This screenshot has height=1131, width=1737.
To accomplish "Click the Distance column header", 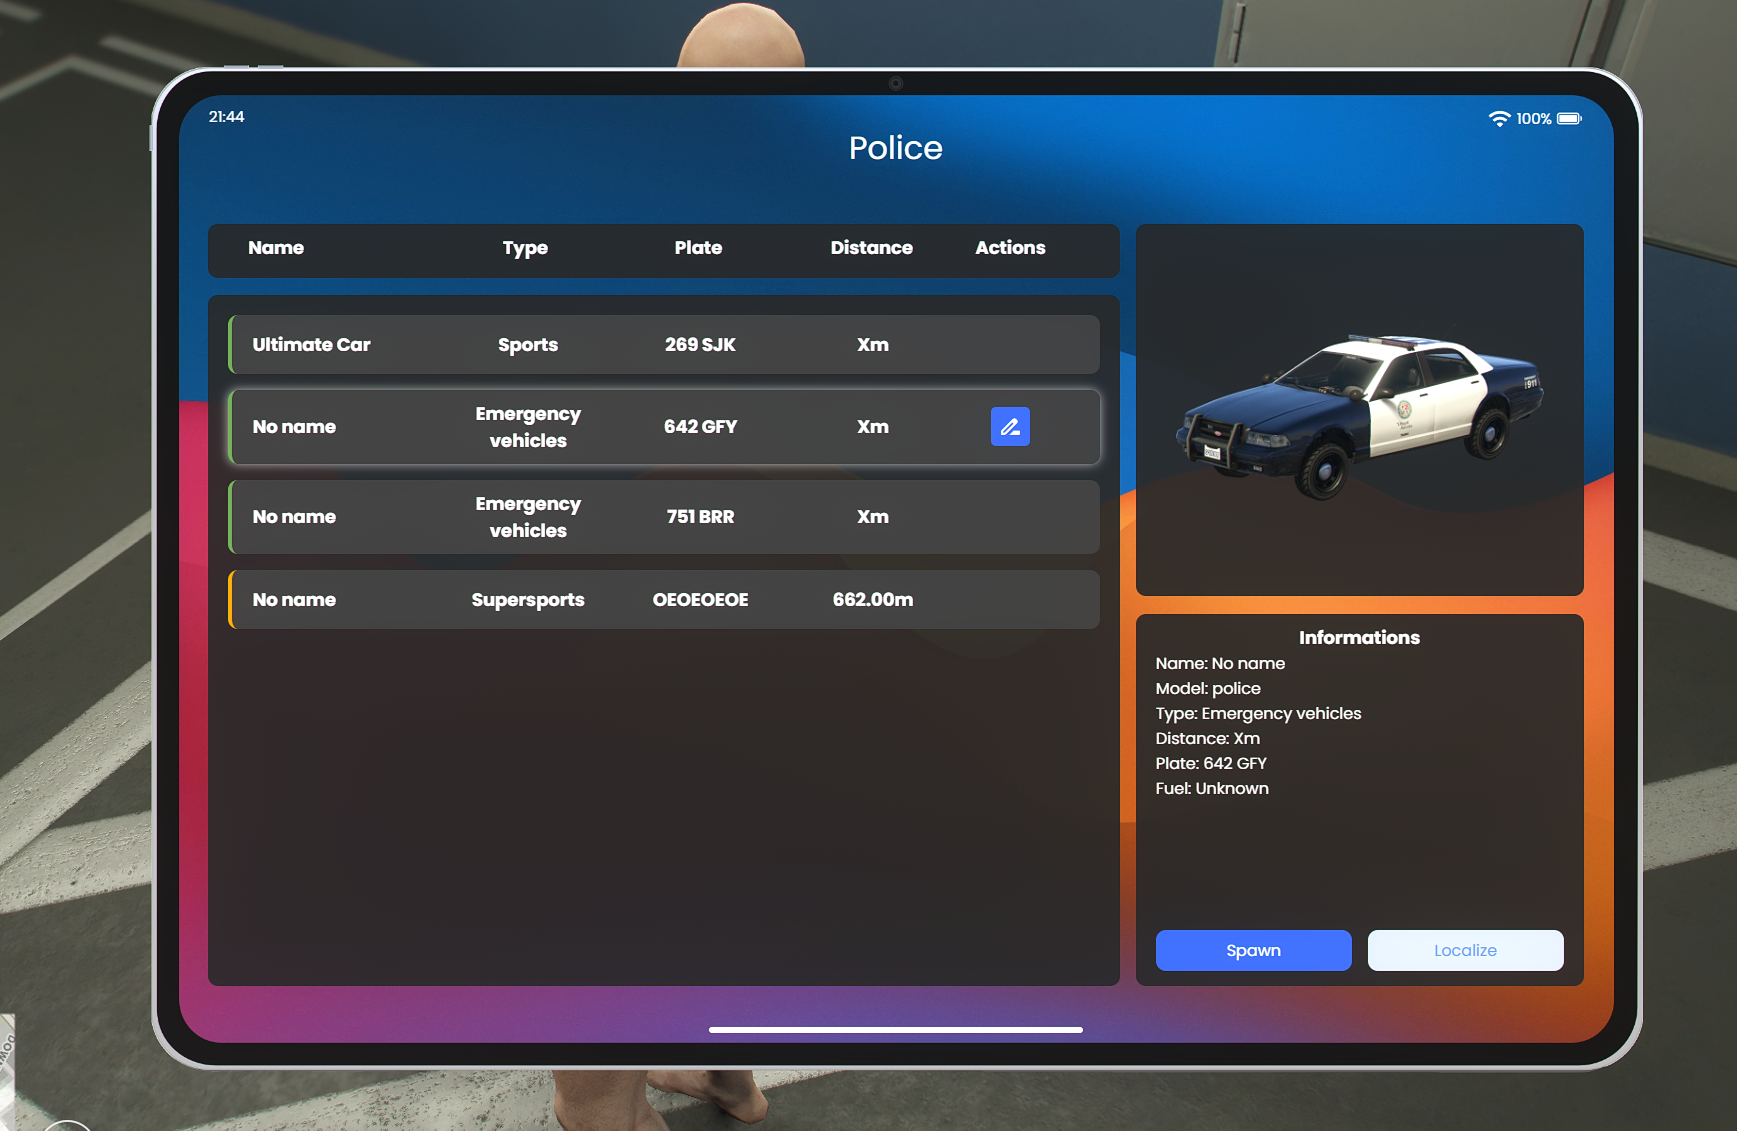I will (x=871, y=248).
